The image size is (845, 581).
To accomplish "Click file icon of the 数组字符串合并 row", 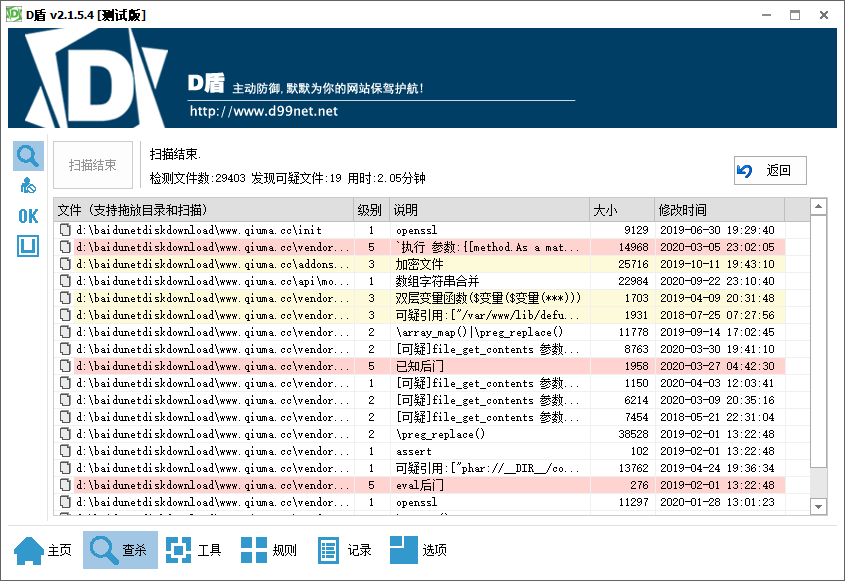I will [65, 281].
